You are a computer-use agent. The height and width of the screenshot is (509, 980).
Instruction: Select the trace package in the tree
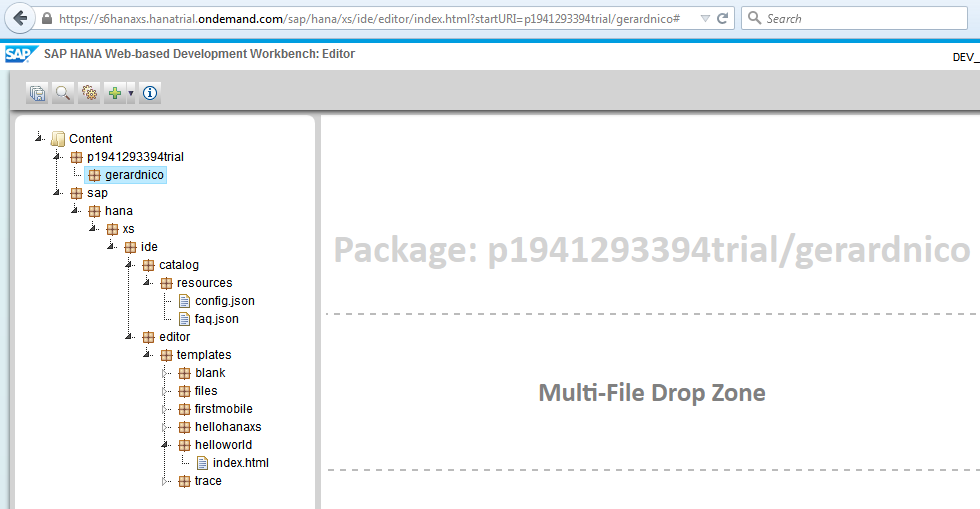[208, 481]
